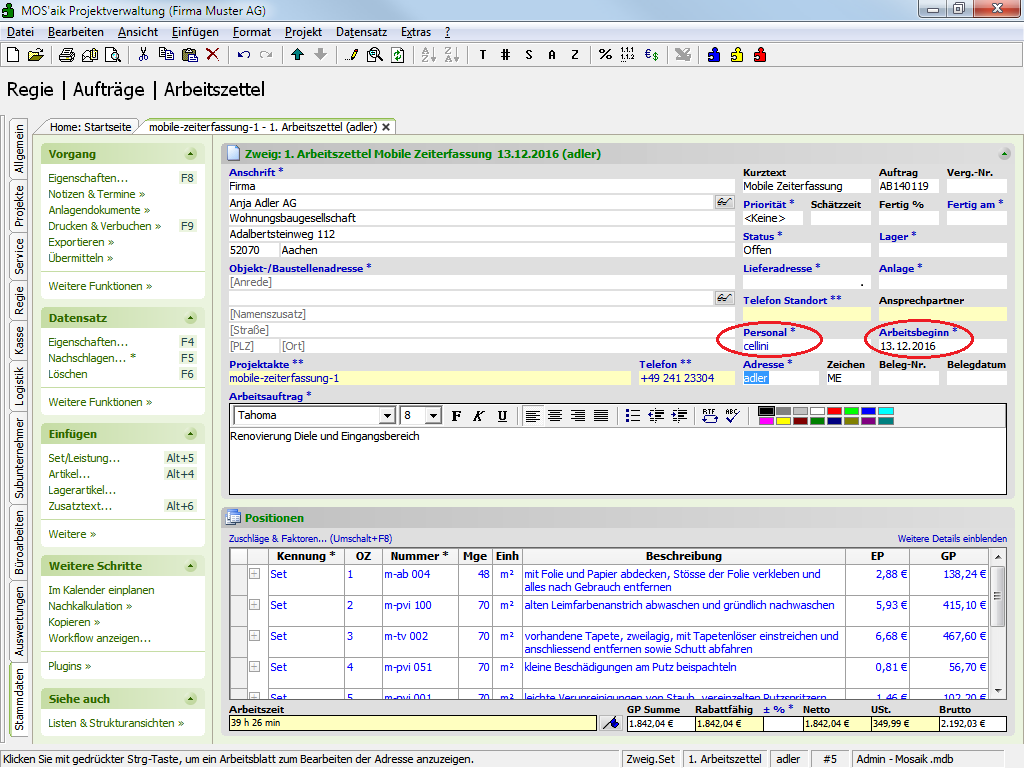Click Weitere Details einblenden link
Image resolution: width=1024 pixels, height=768 pixels.
(952, 539)
